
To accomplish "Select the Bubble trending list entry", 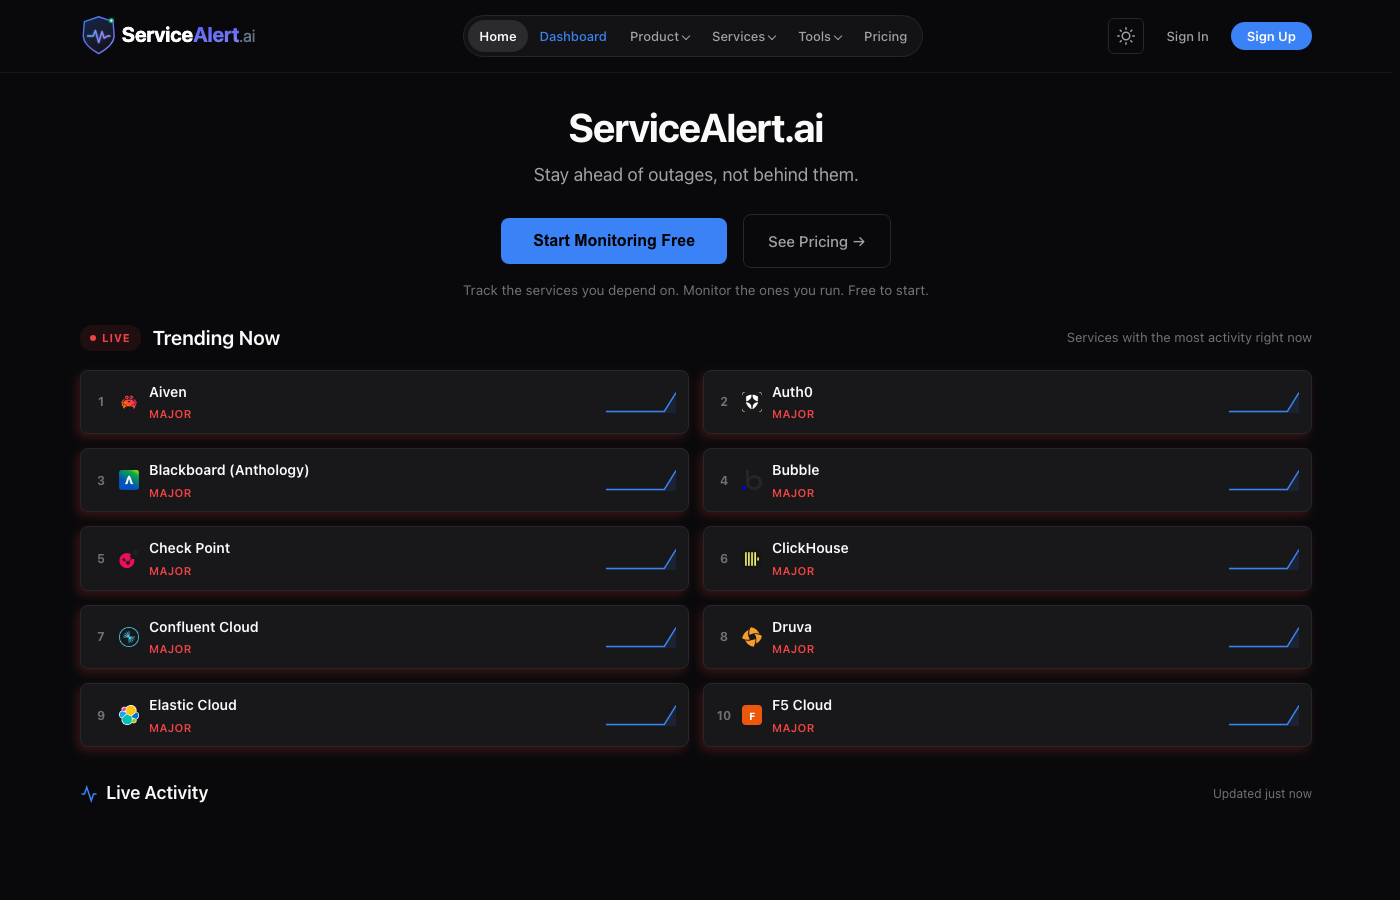I will (x=1006, y=480).
